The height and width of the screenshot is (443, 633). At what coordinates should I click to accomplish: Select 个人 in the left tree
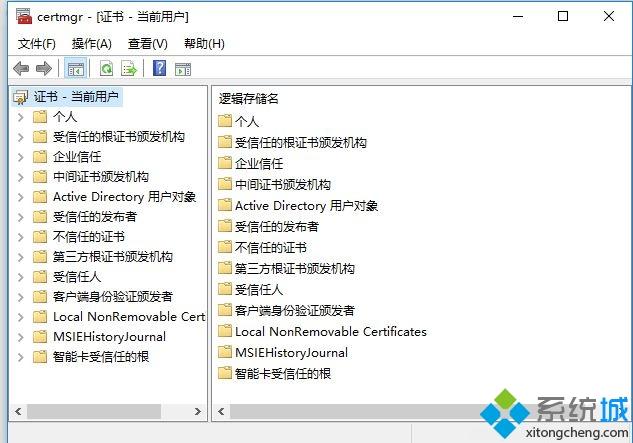pyautogui.click(x=65, y=117)
